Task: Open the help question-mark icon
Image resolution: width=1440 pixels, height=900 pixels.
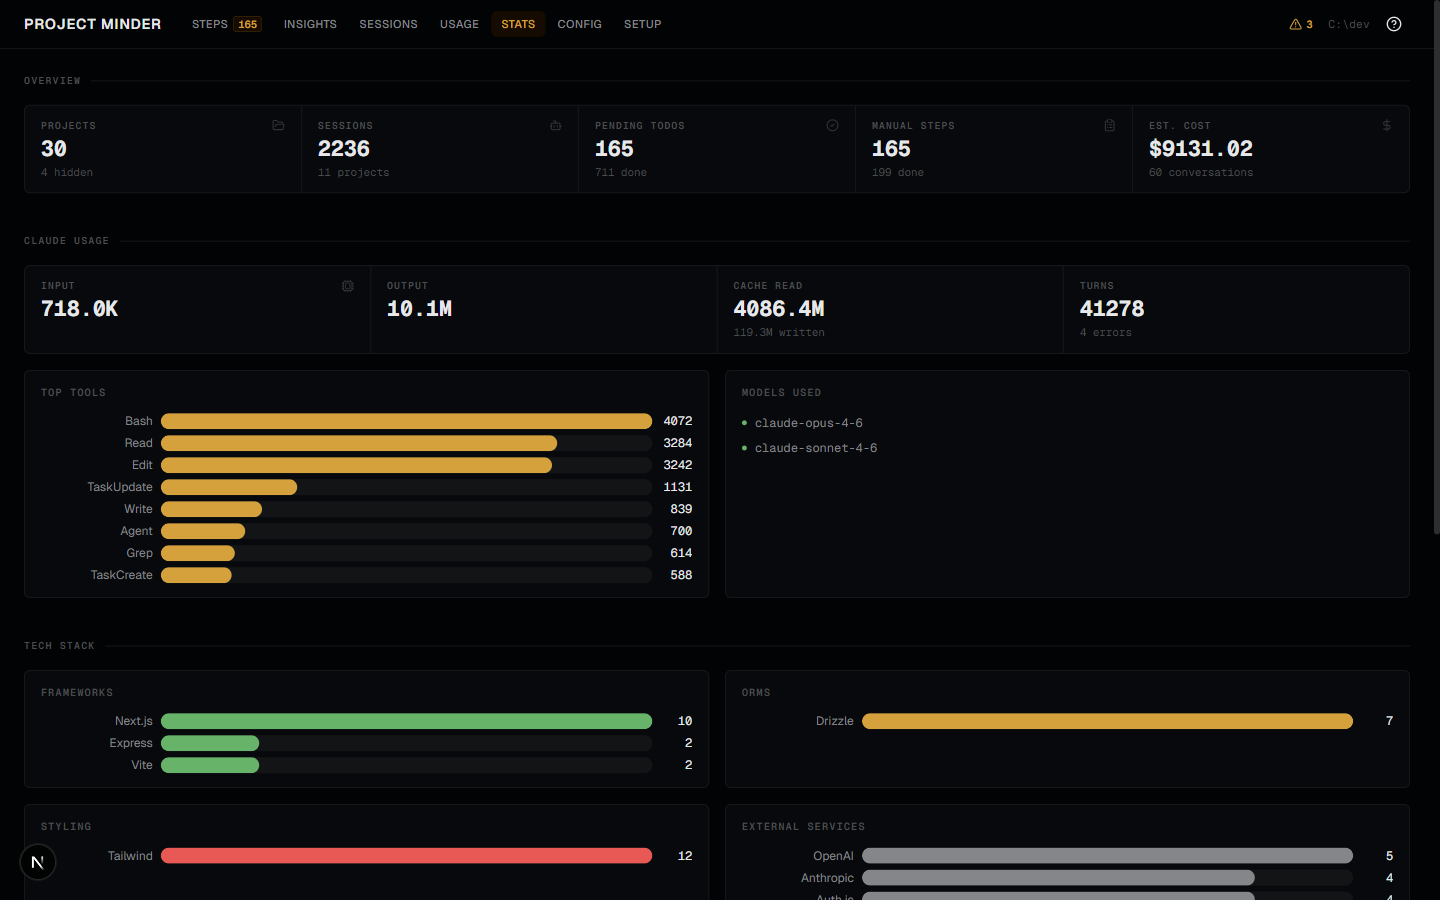Action: [x=1394, y=23]
